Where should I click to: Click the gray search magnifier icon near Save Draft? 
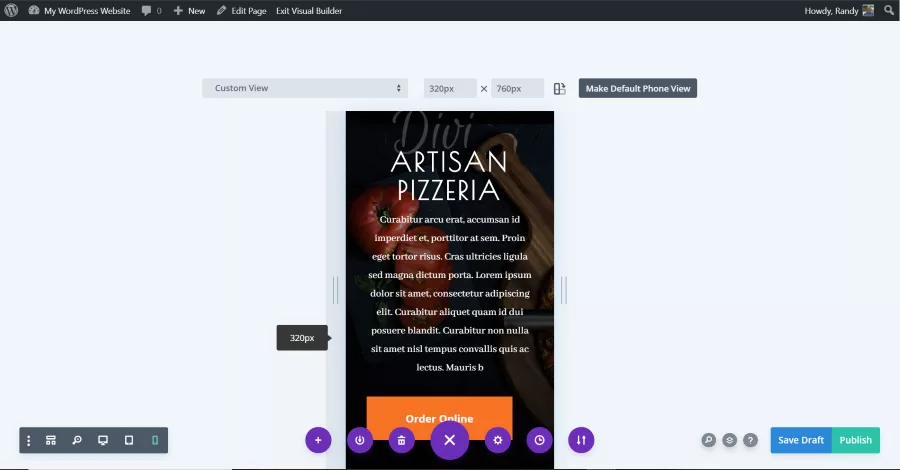[709, 440]
